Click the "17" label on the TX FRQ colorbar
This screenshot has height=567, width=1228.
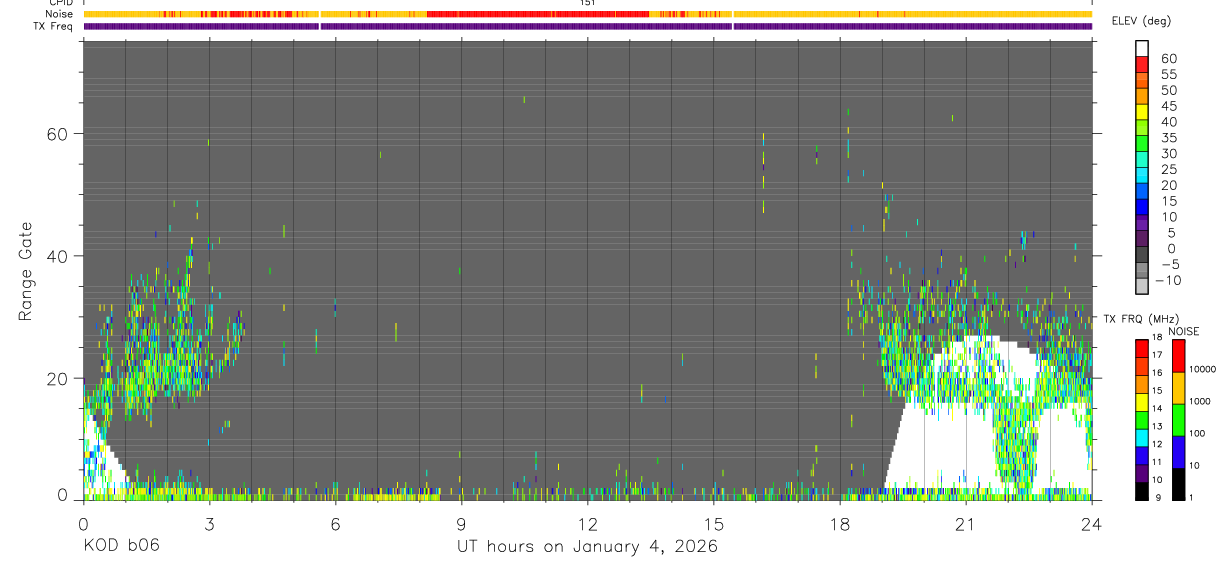click(1158, 355)
